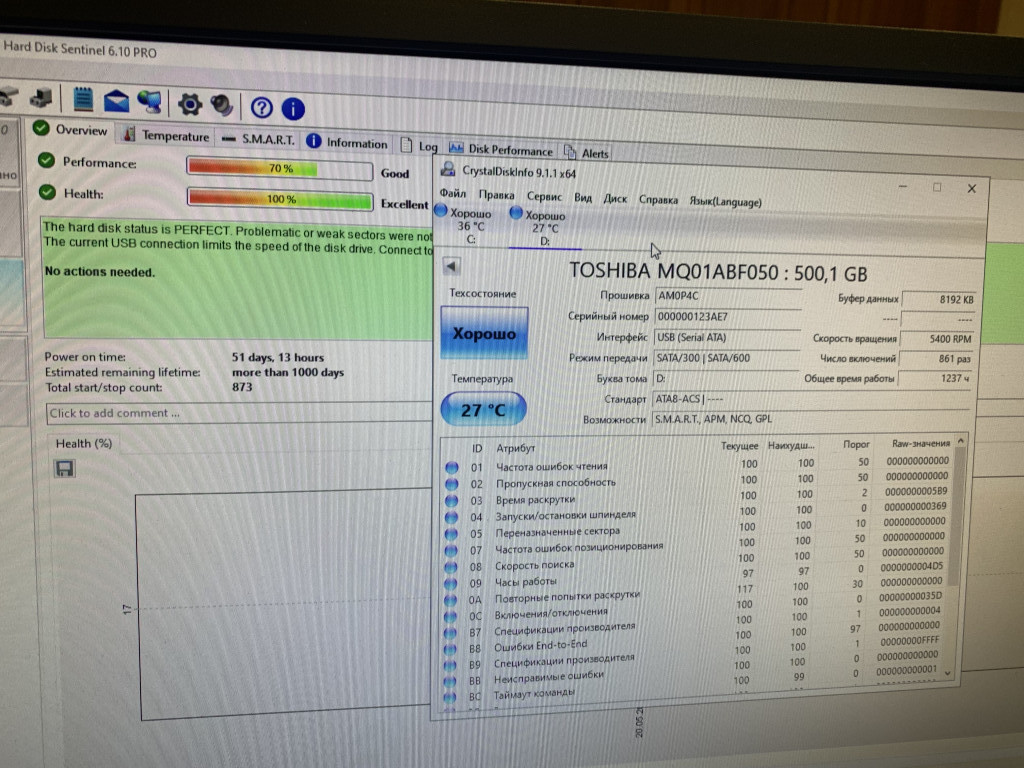The image size is (1024, 768).
Task: Click the Атрибут column header
Action: [x=515, y=448]
